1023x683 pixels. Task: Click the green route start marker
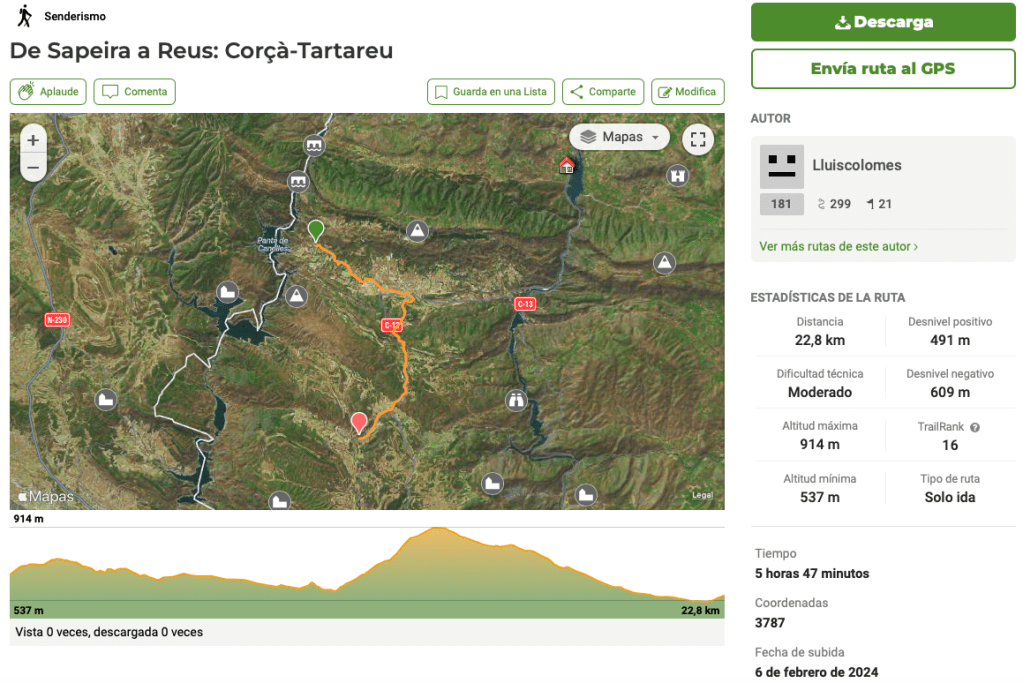[316, 230]
